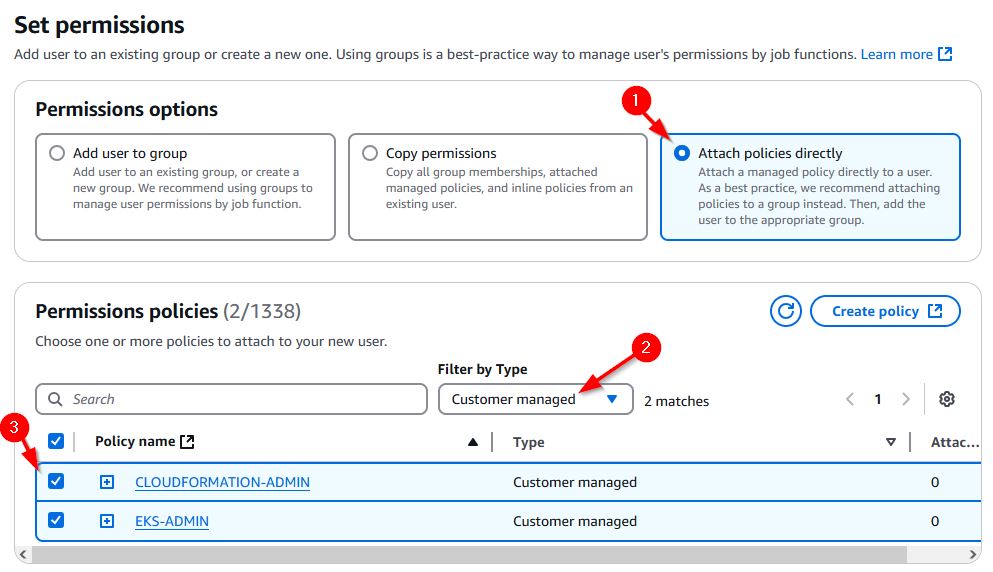
Task: Select Copy permissions radio option
Action: pos(370,153)
